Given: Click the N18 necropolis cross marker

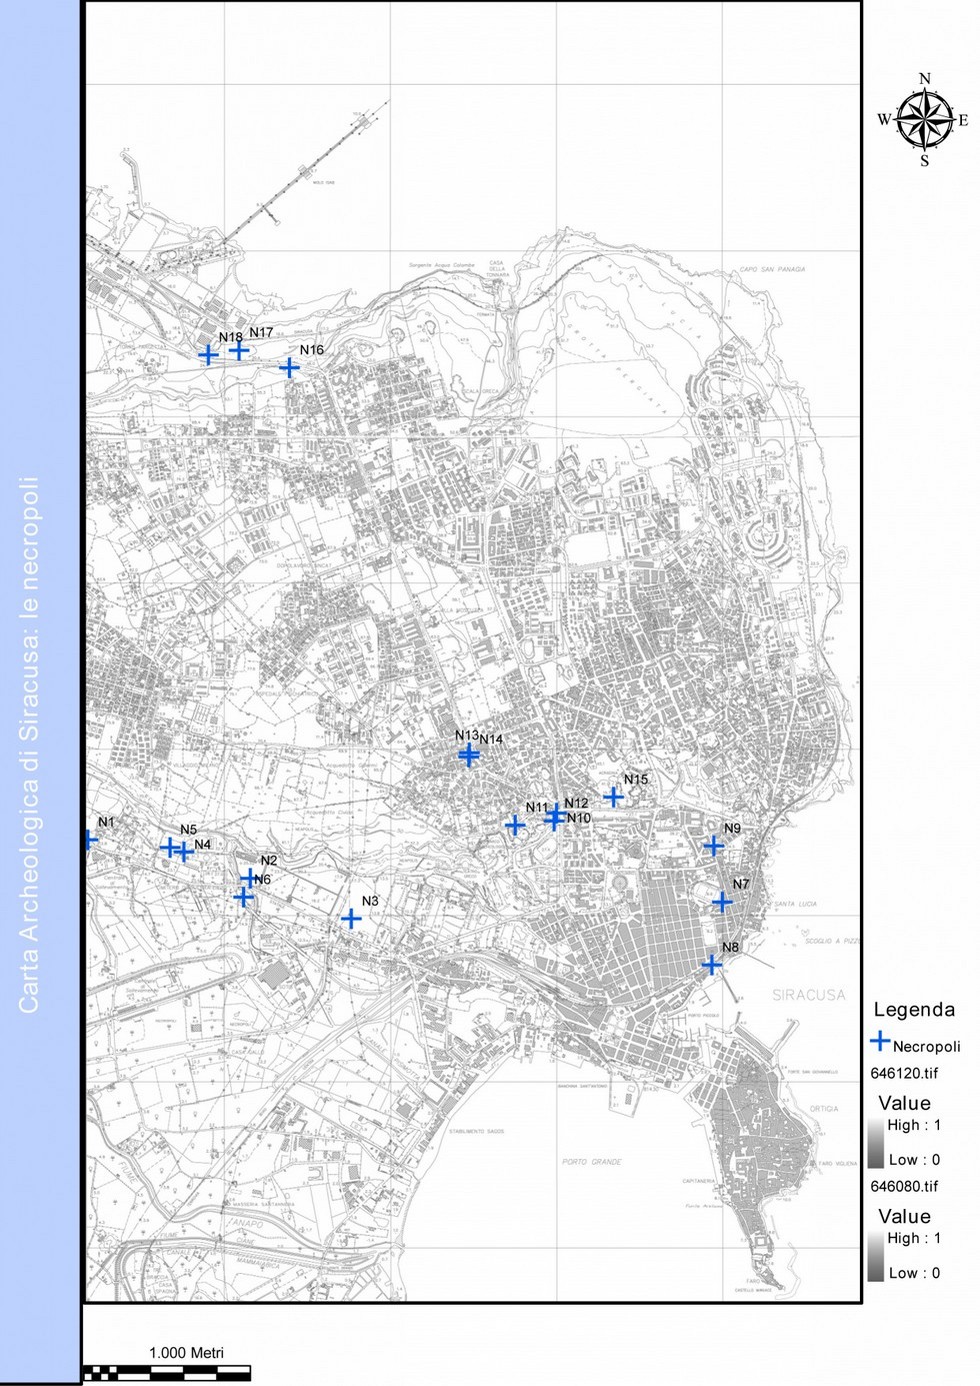Looking at the screenshot, I should (x=208, y=355).
